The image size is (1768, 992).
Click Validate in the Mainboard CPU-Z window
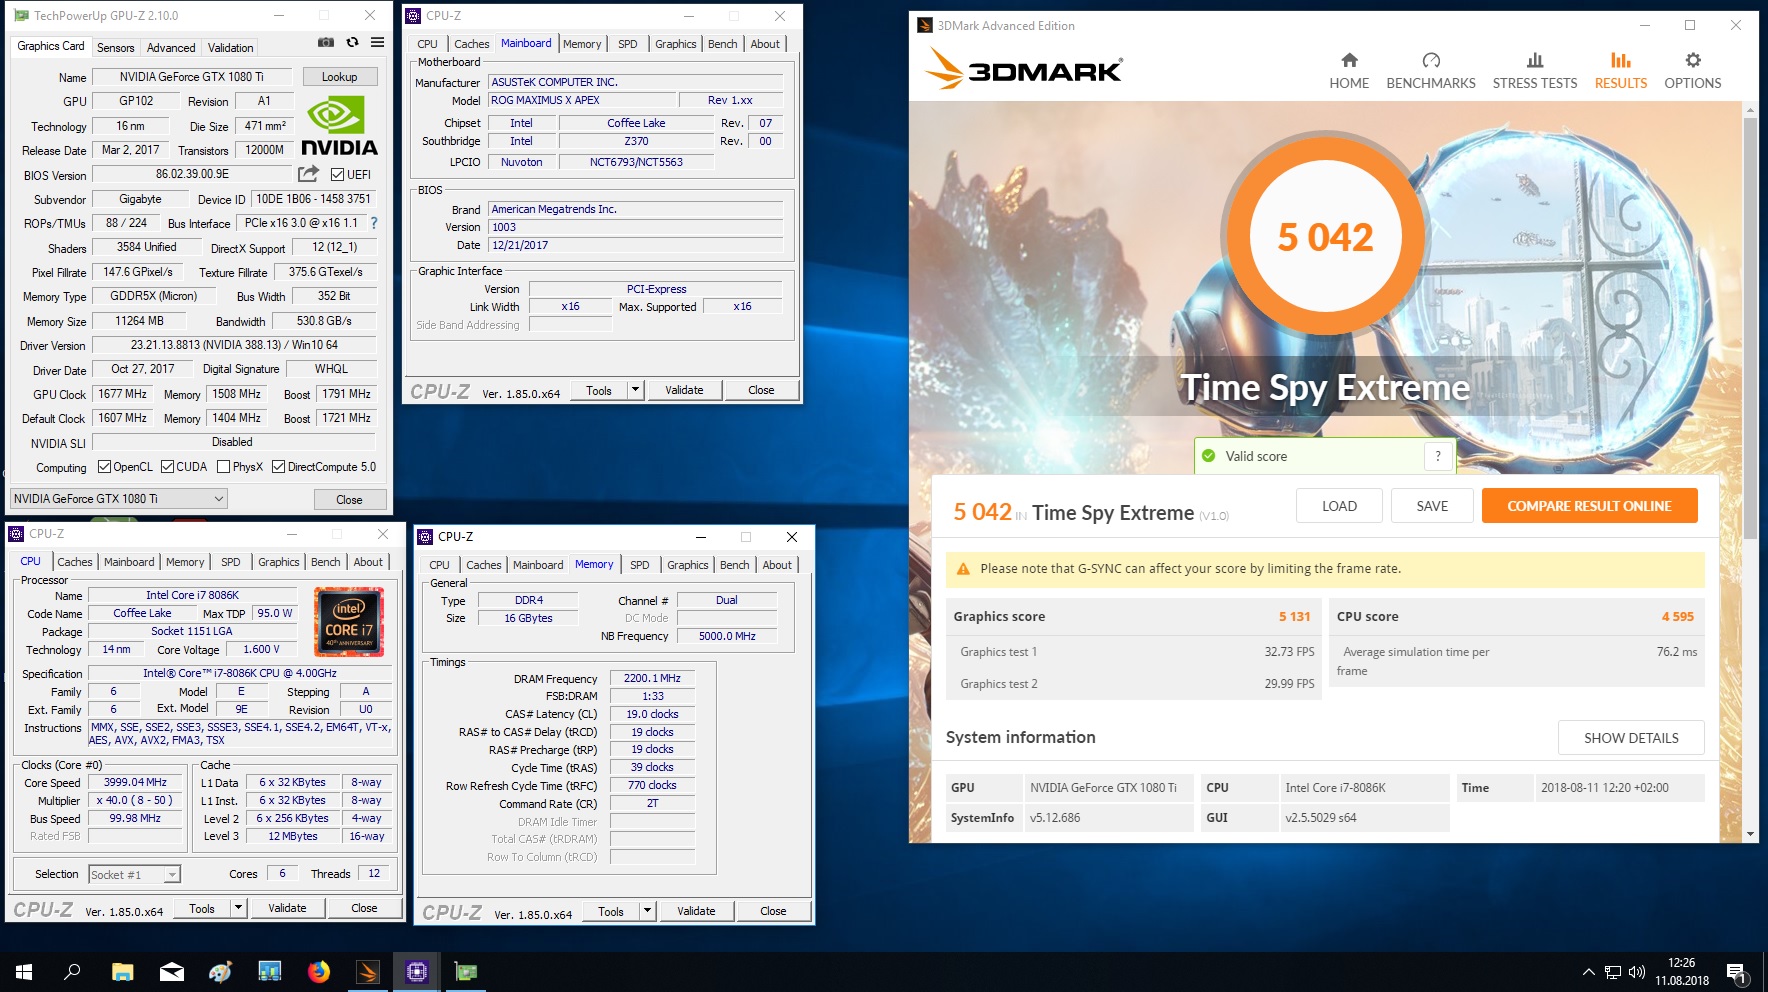(684, 390)
